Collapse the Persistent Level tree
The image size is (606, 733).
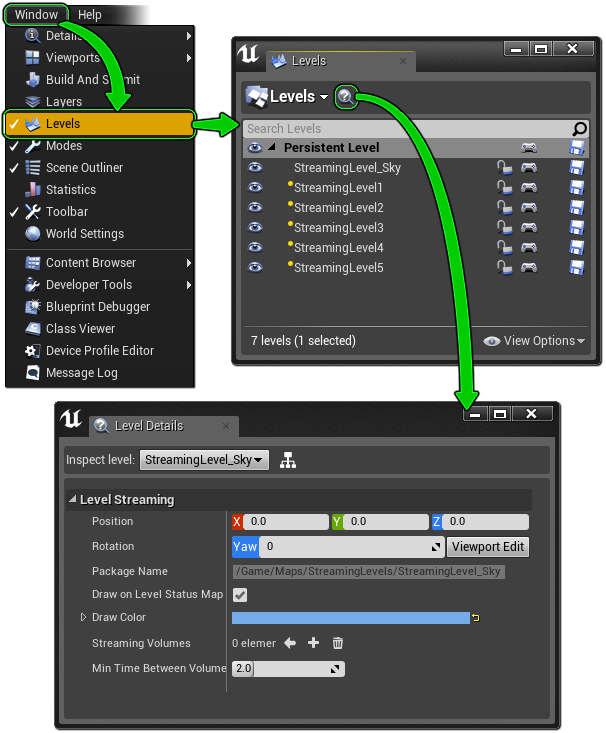(272, 147)
